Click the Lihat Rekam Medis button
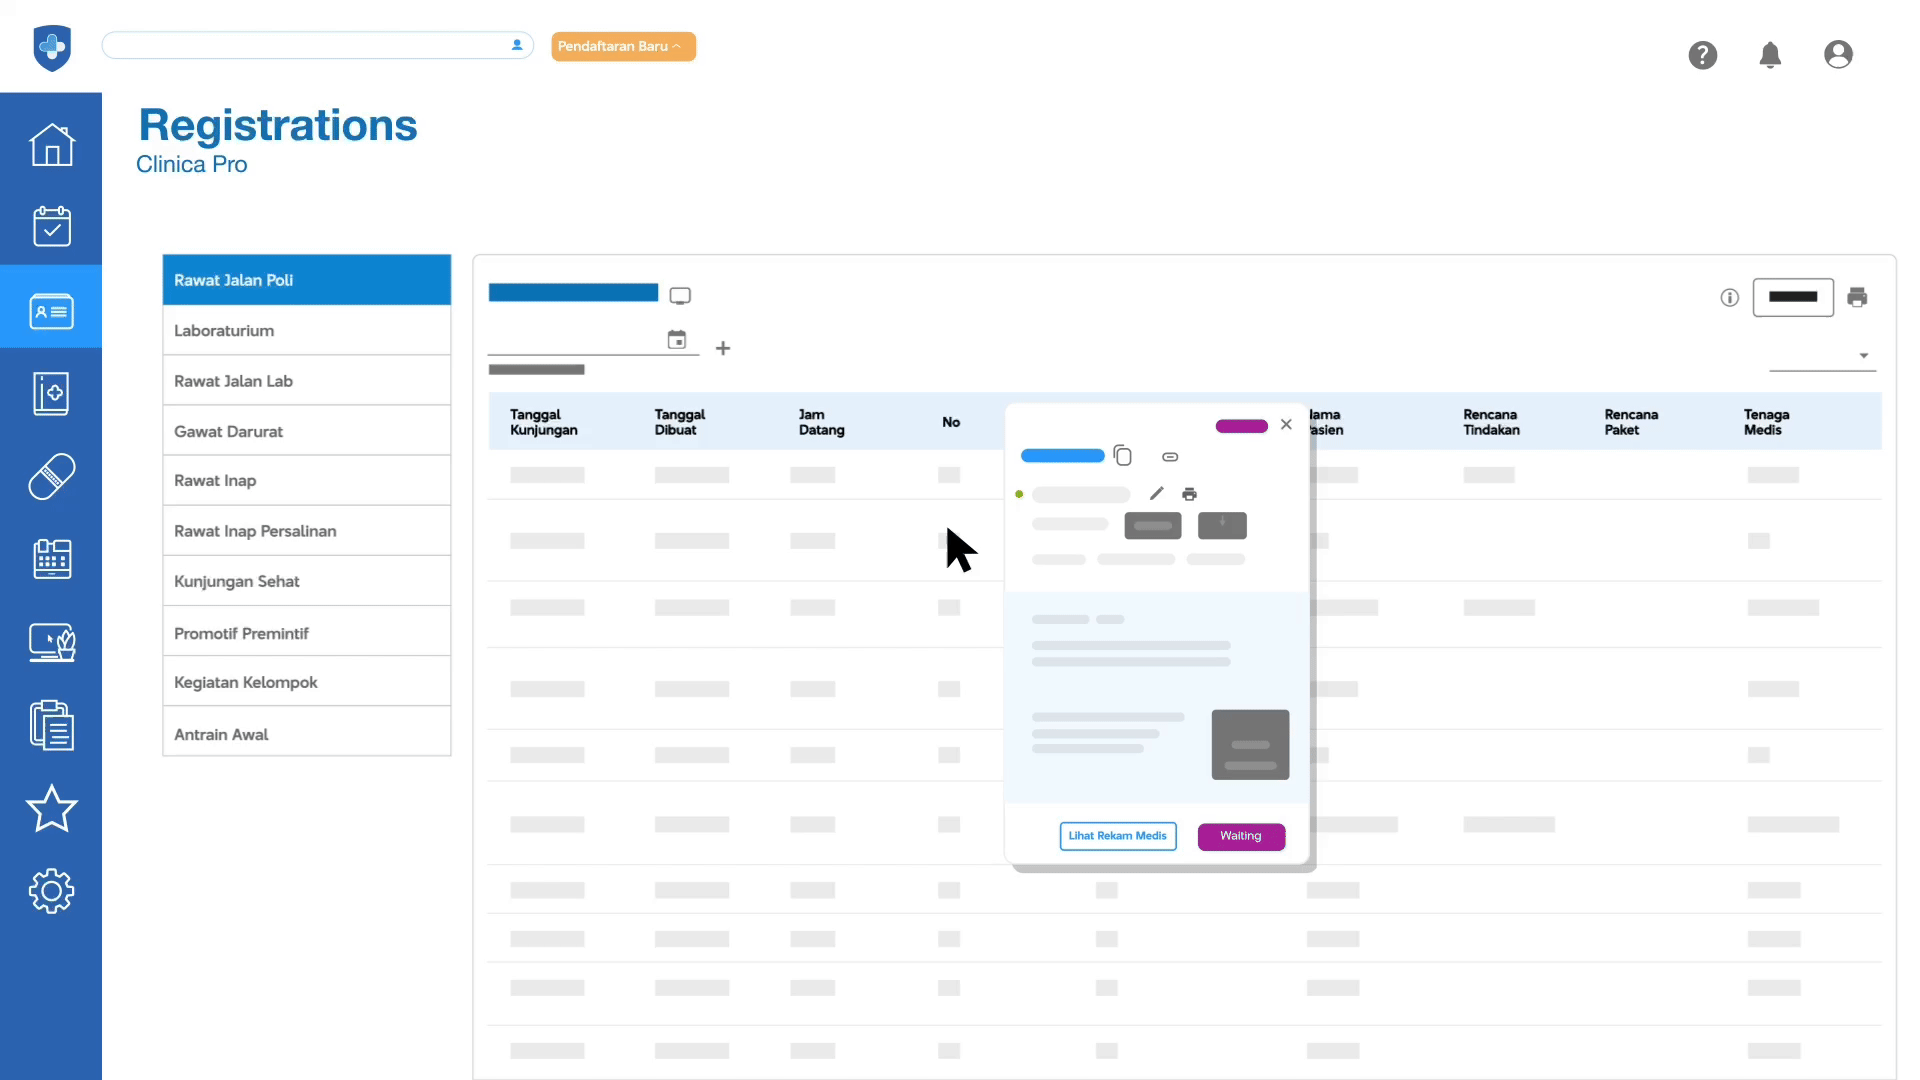Screen dimensions: 1920x1080 point(1117,836)
